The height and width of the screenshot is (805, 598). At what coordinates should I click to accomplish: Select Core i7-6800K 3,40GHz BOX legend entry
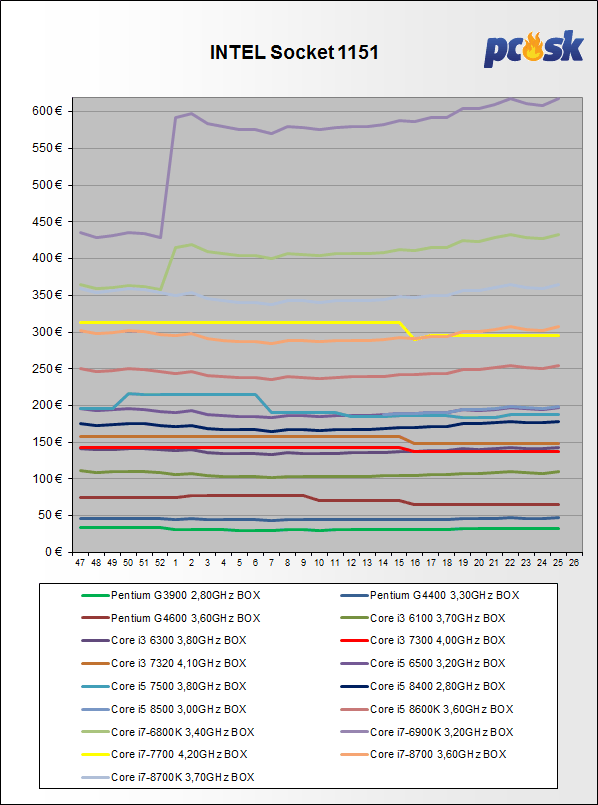[x=167, y=732]
